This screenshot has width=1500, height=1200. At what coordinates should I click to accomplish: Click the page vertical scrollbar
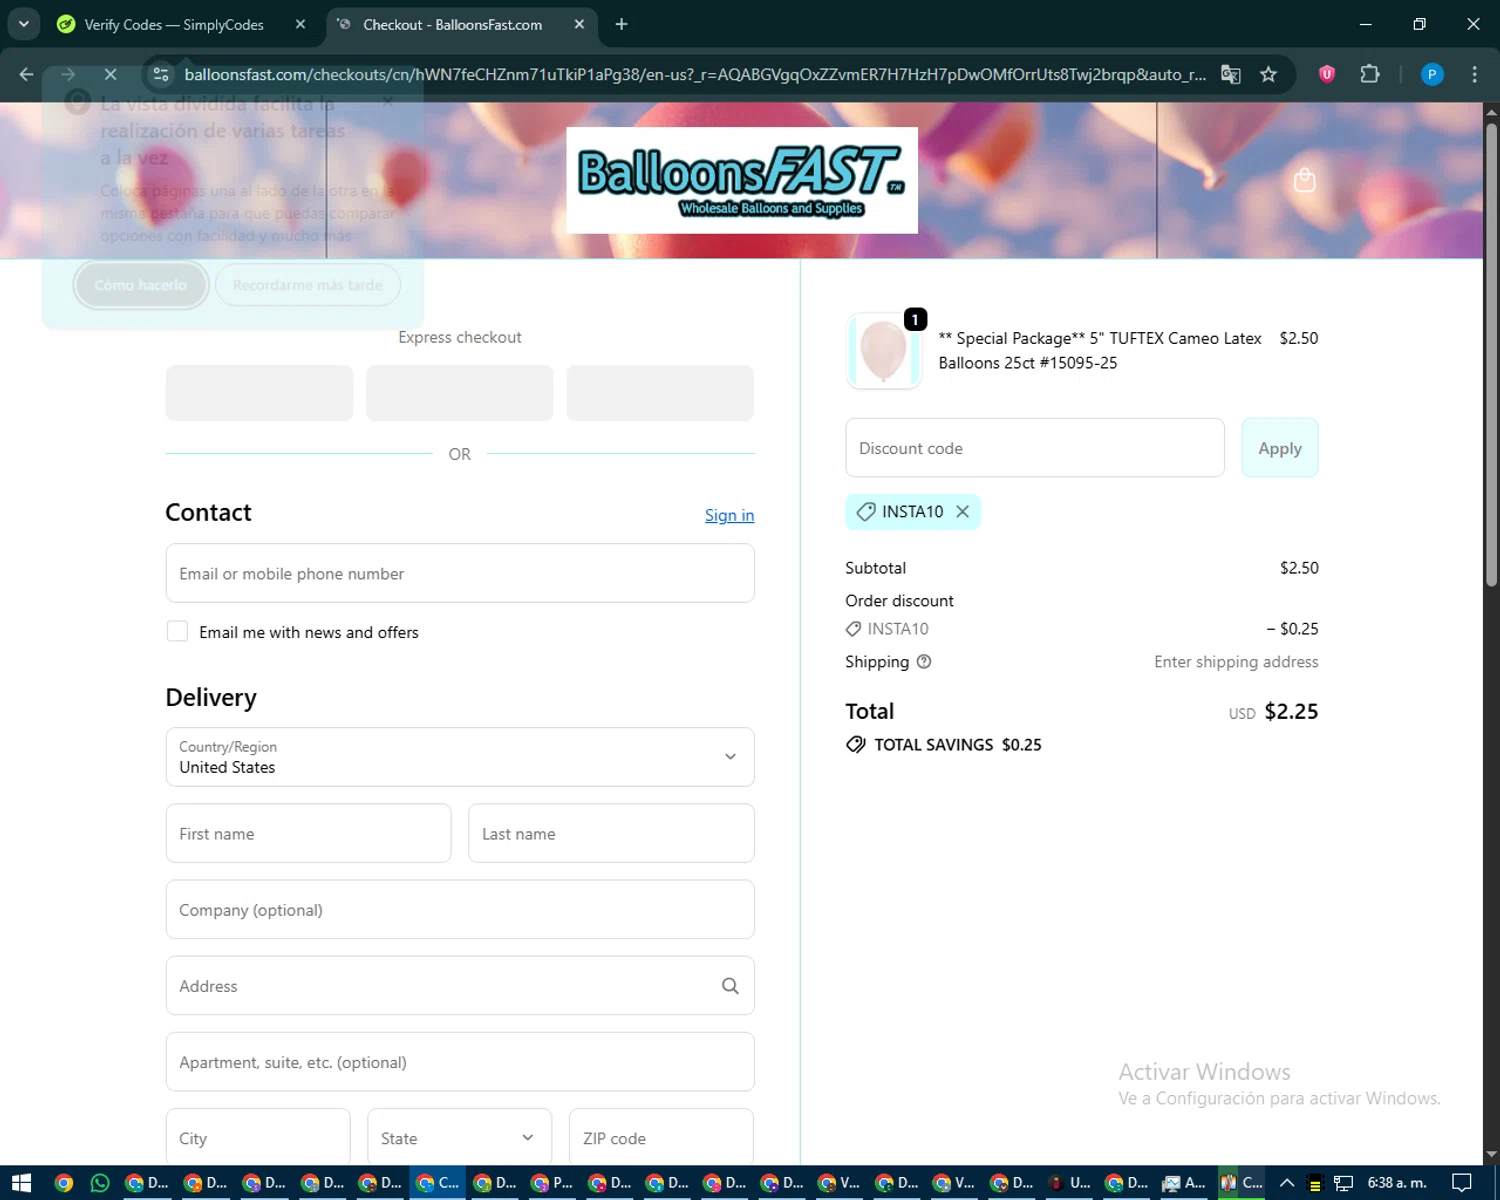point(1491,355)
